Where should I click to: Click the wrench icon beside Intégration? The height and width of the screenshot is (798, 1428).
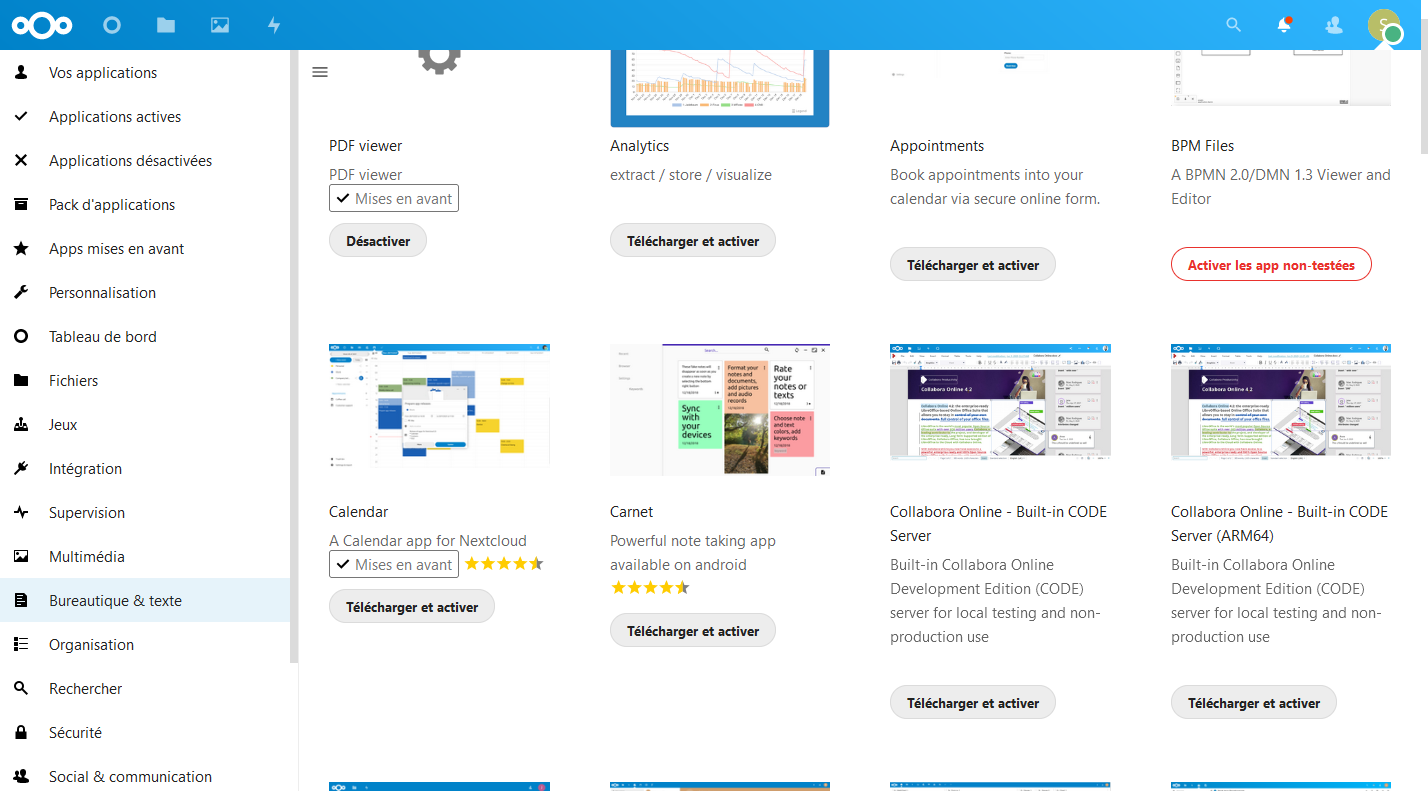pyautogui.click(x=21, y=468)
